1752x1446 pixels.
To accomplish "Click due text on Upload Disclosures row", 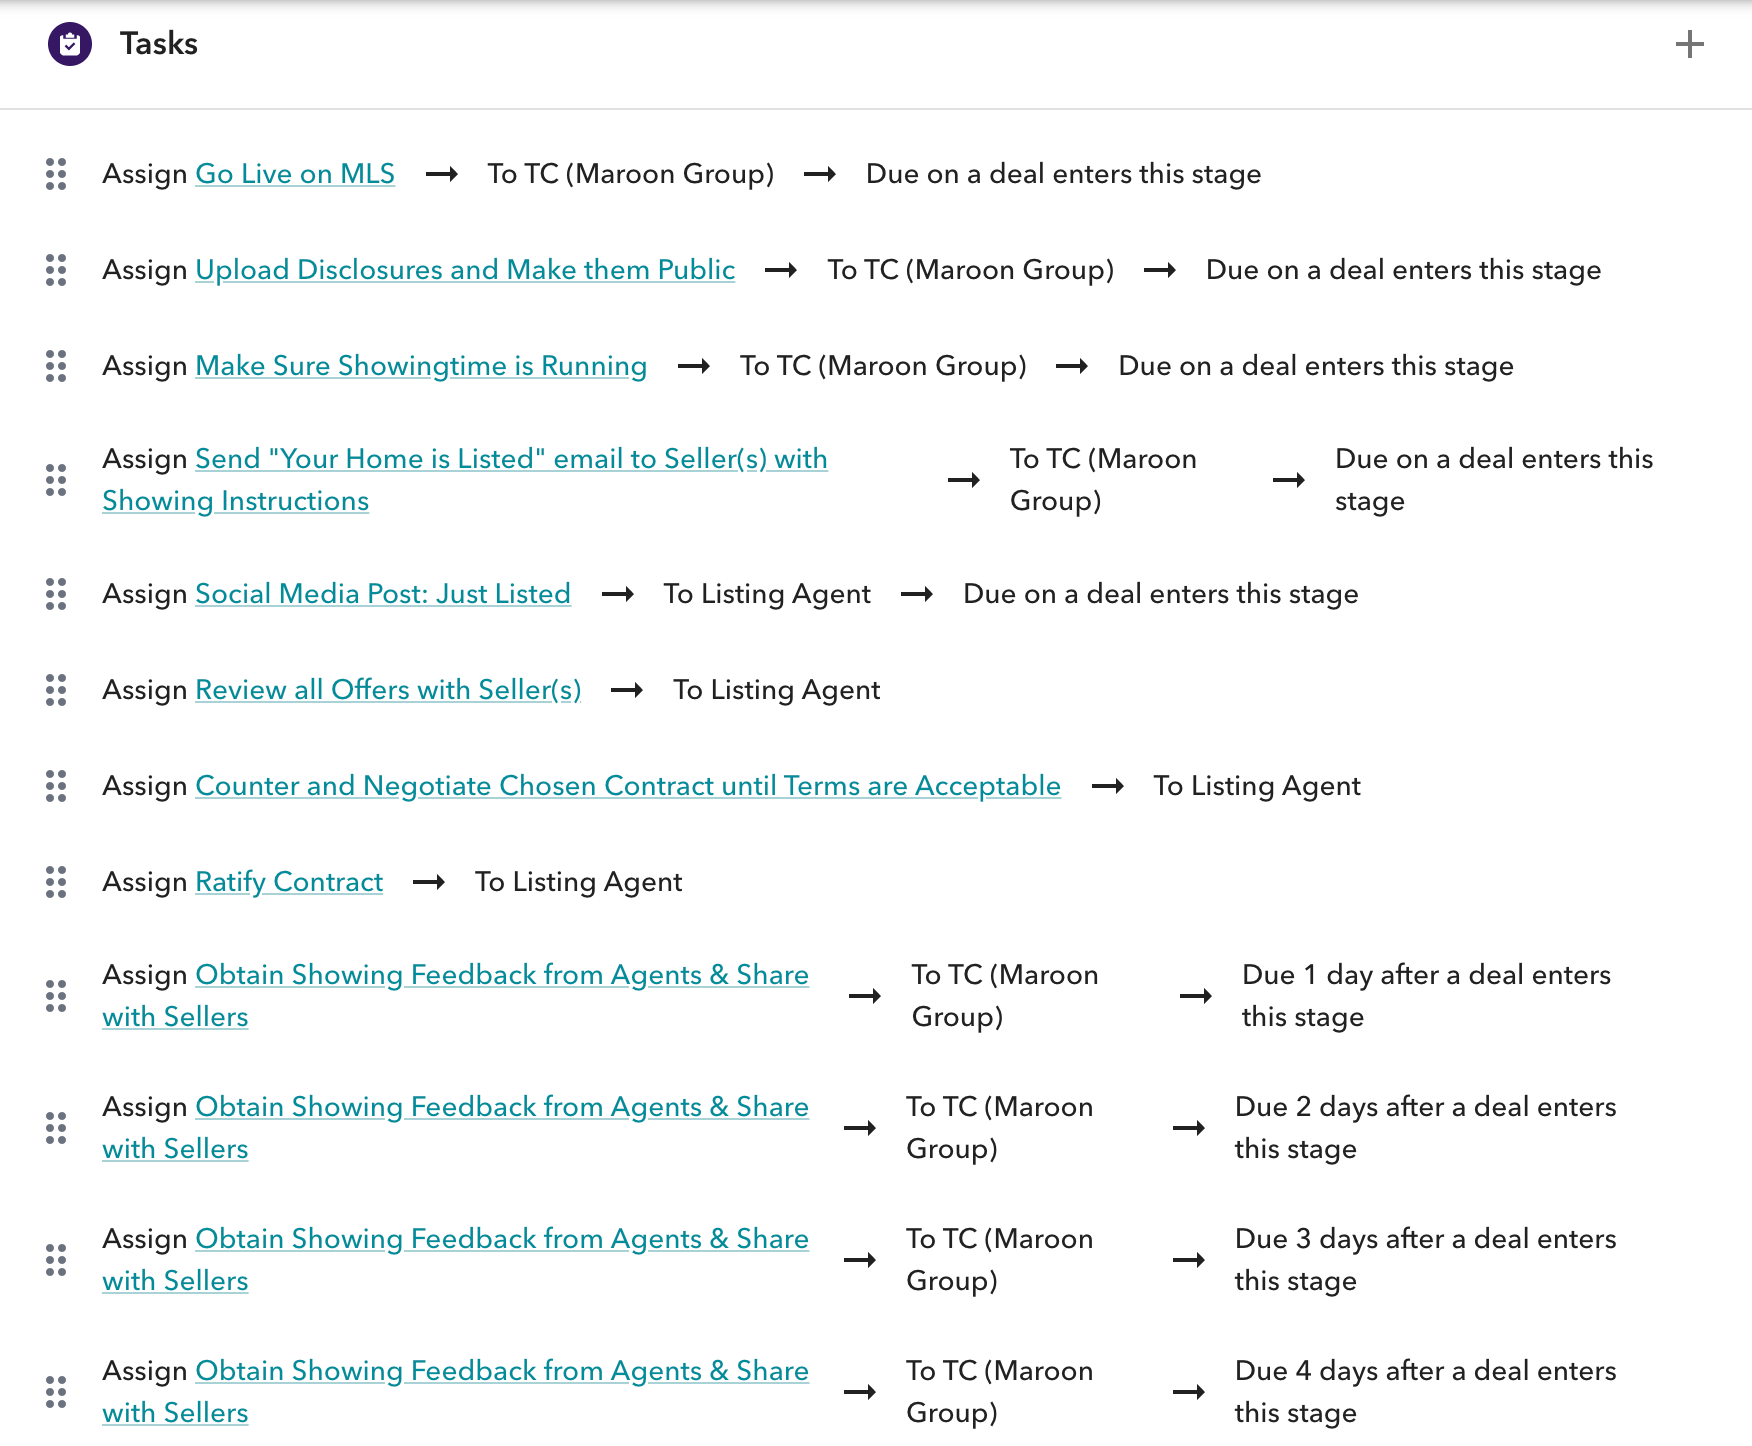I will (1403, 270).
